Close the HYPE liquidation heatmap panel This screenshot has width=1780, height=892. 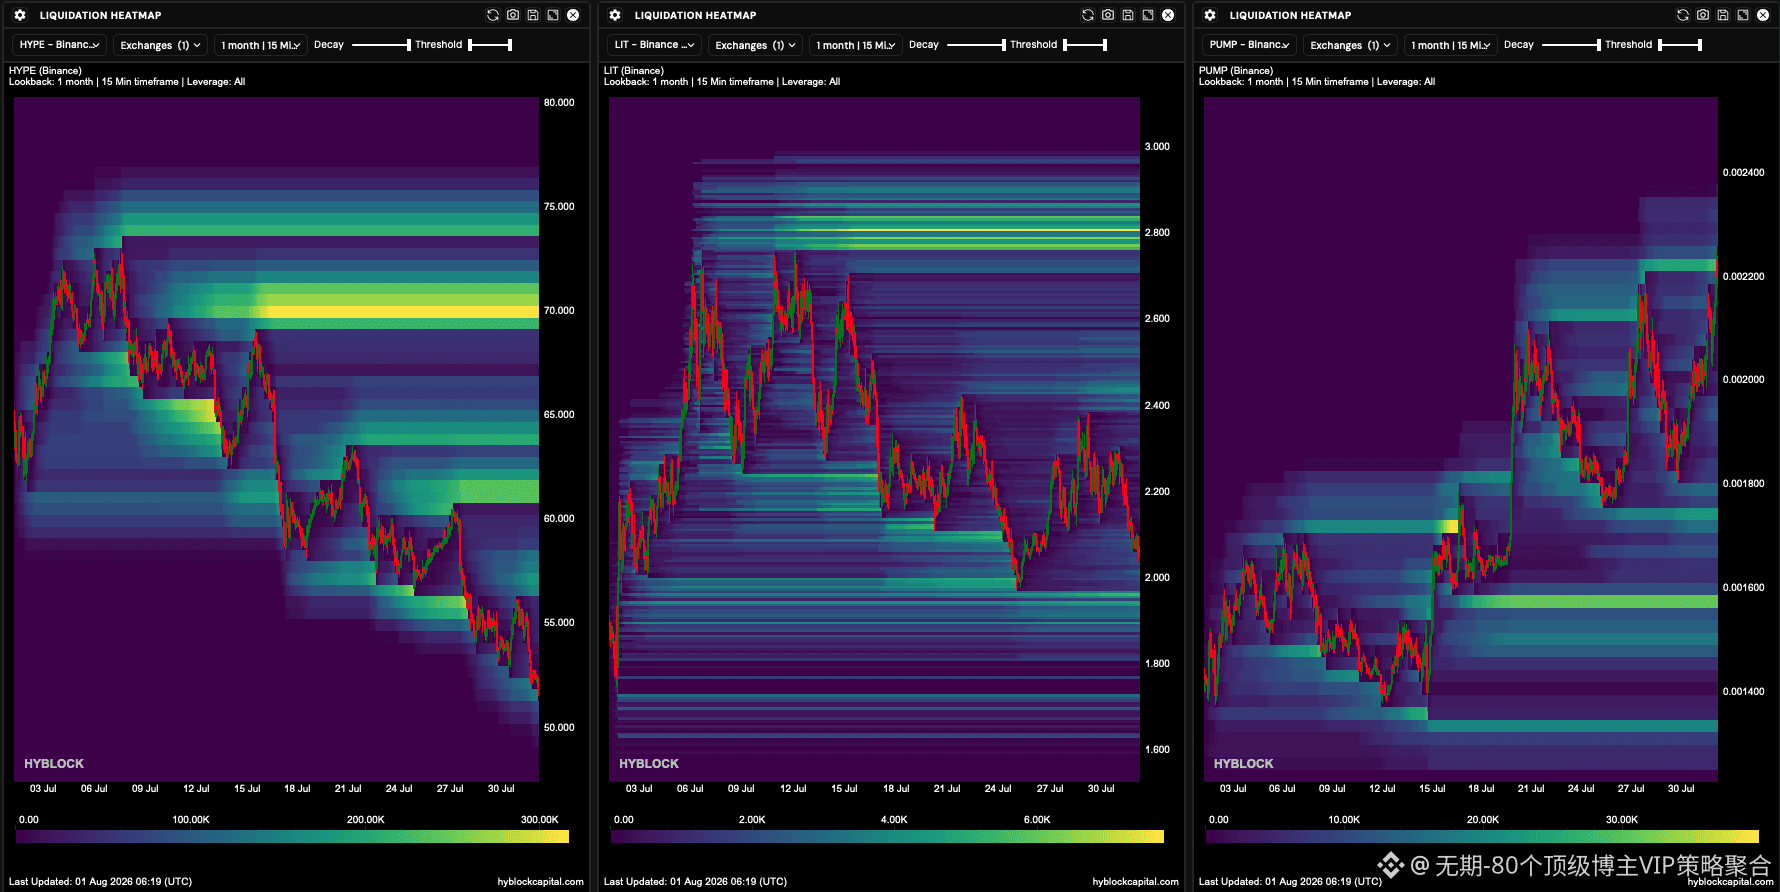click(573, 15)
